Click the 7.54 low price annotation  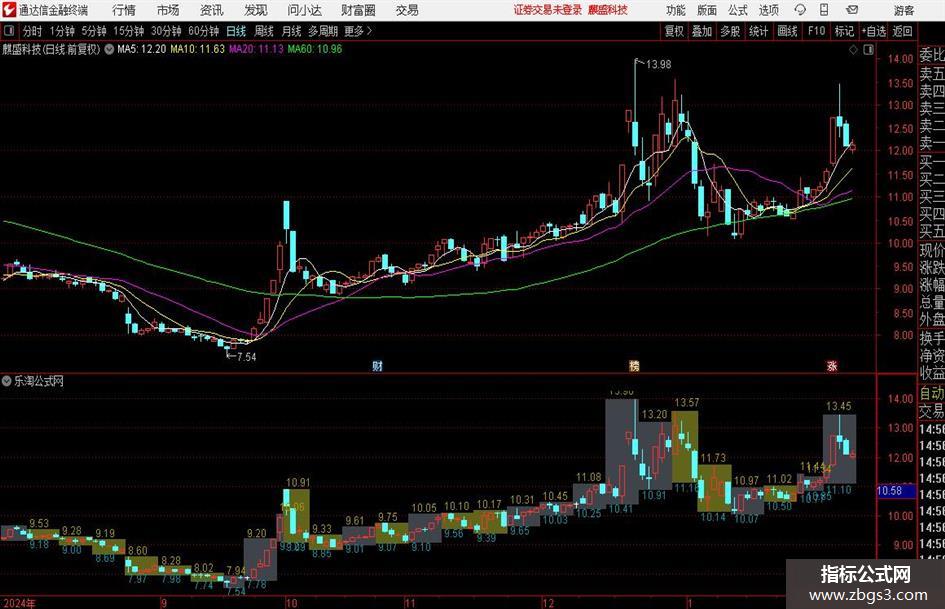tap(246, 357)
